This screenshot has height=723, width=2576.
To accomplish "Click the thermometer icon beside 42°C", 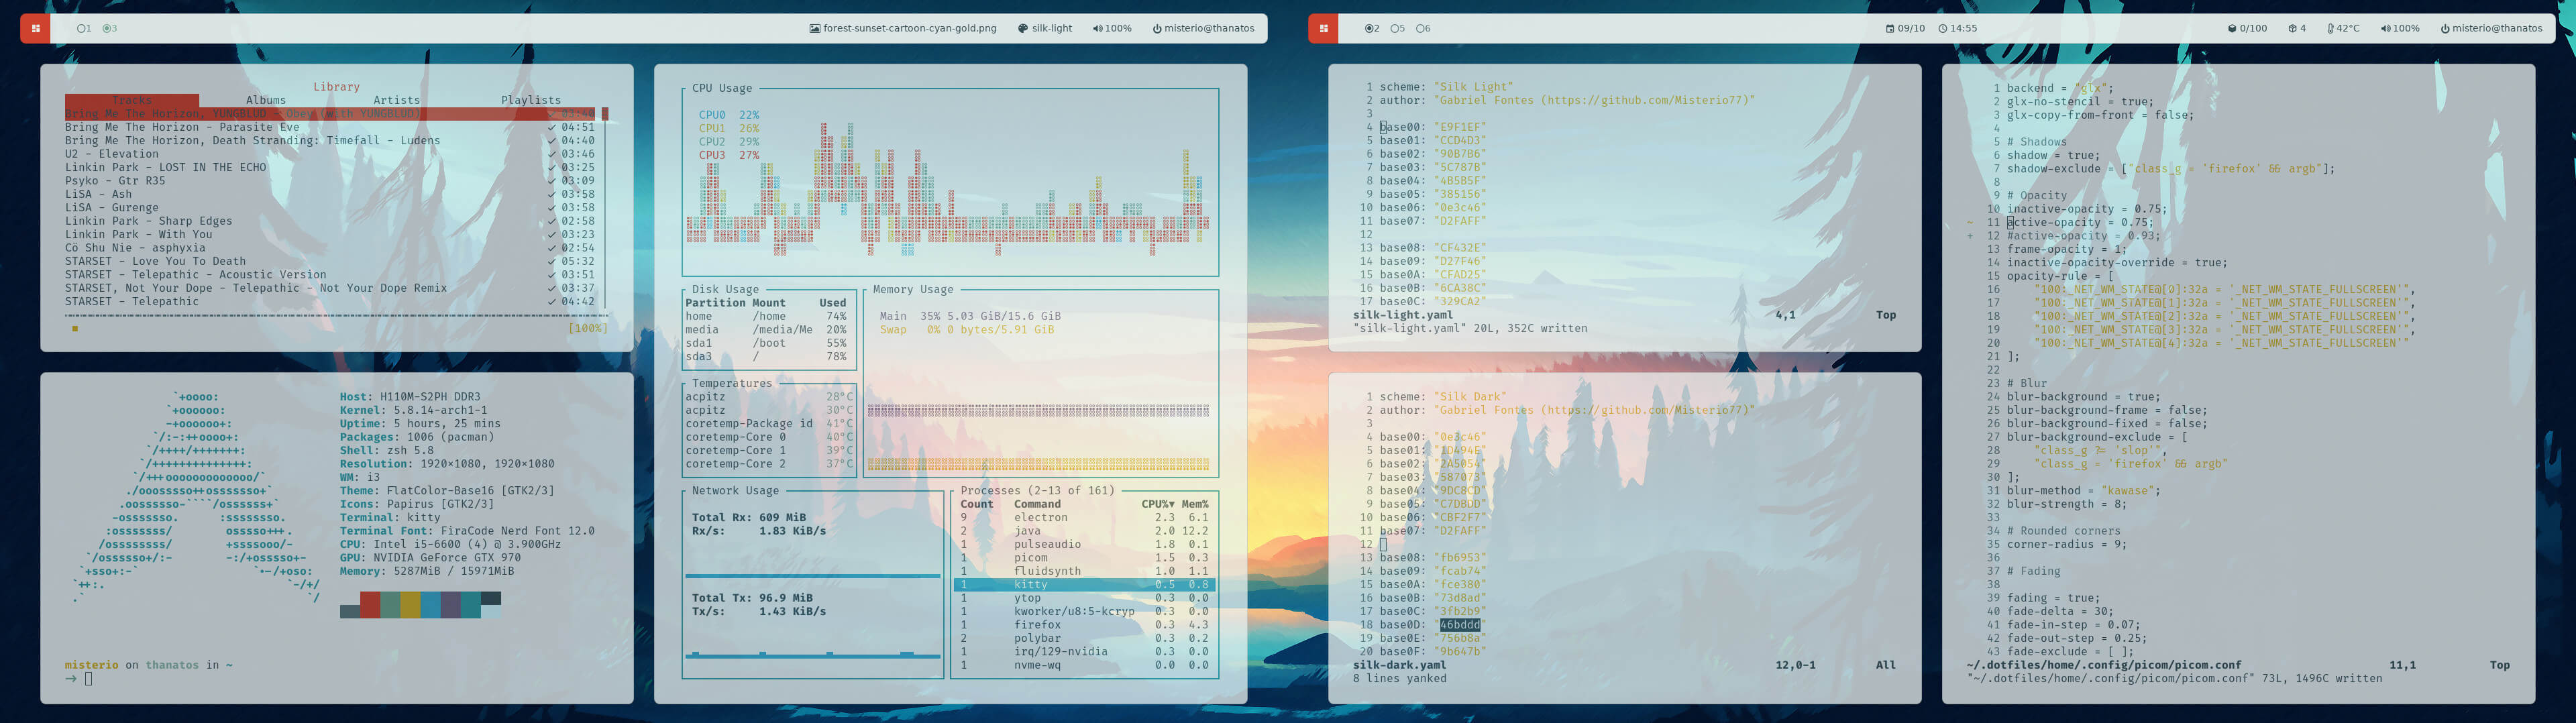I will point(2331,28).
